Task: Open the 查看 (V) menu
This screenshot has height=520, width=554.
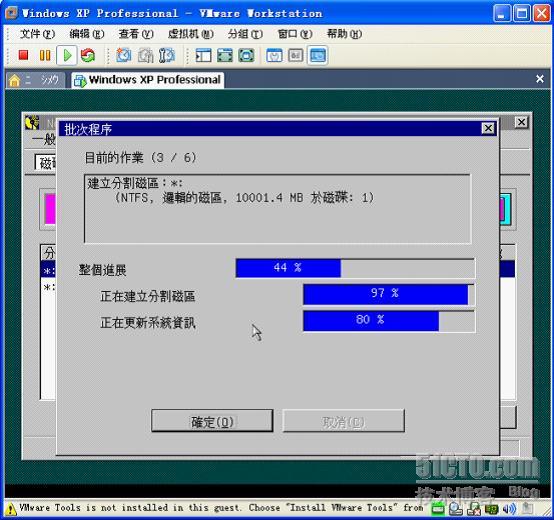Action: 136,34
